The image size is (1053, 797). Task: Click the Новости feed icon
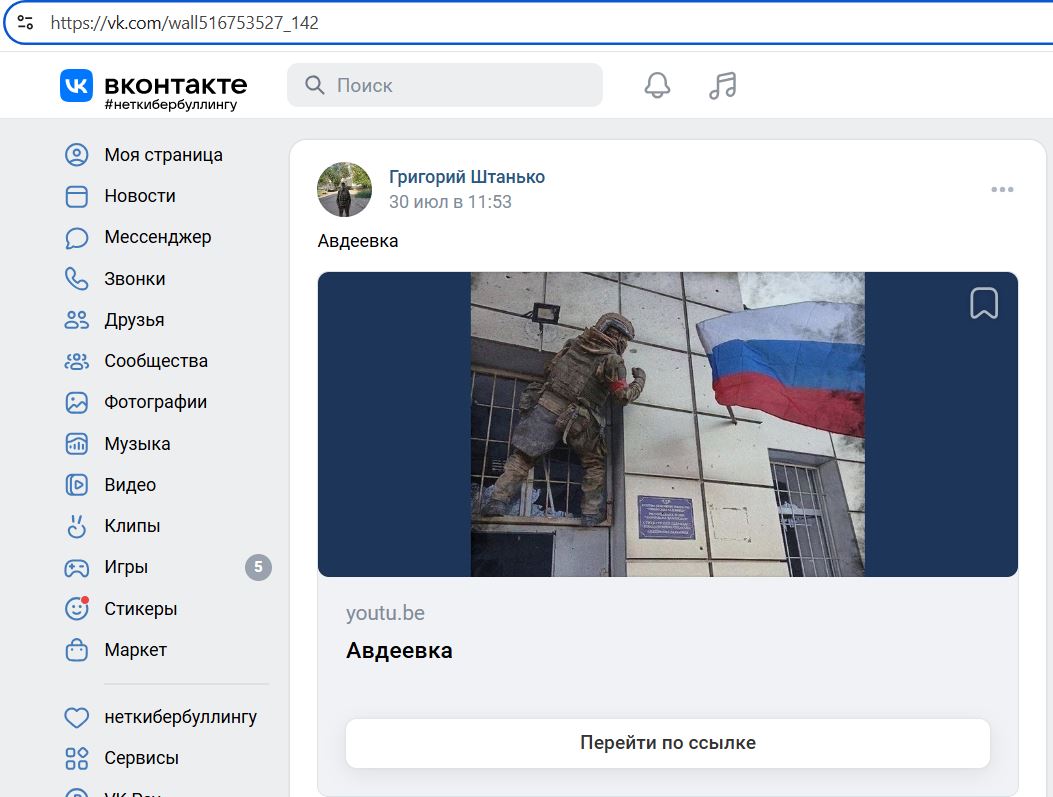tap(77, 196)
